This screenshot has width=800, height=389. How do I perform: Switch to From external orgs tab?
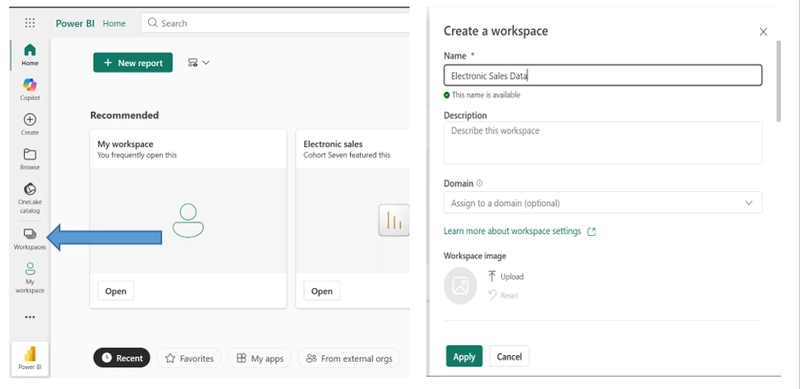pos(349,358)
